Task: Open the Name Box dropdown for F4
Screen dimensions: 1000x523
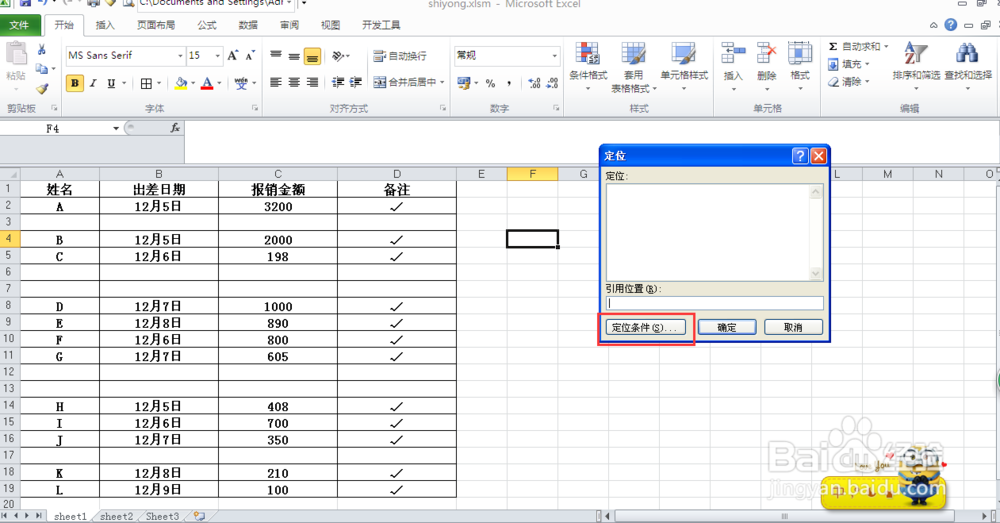Action: coord(115,128)
